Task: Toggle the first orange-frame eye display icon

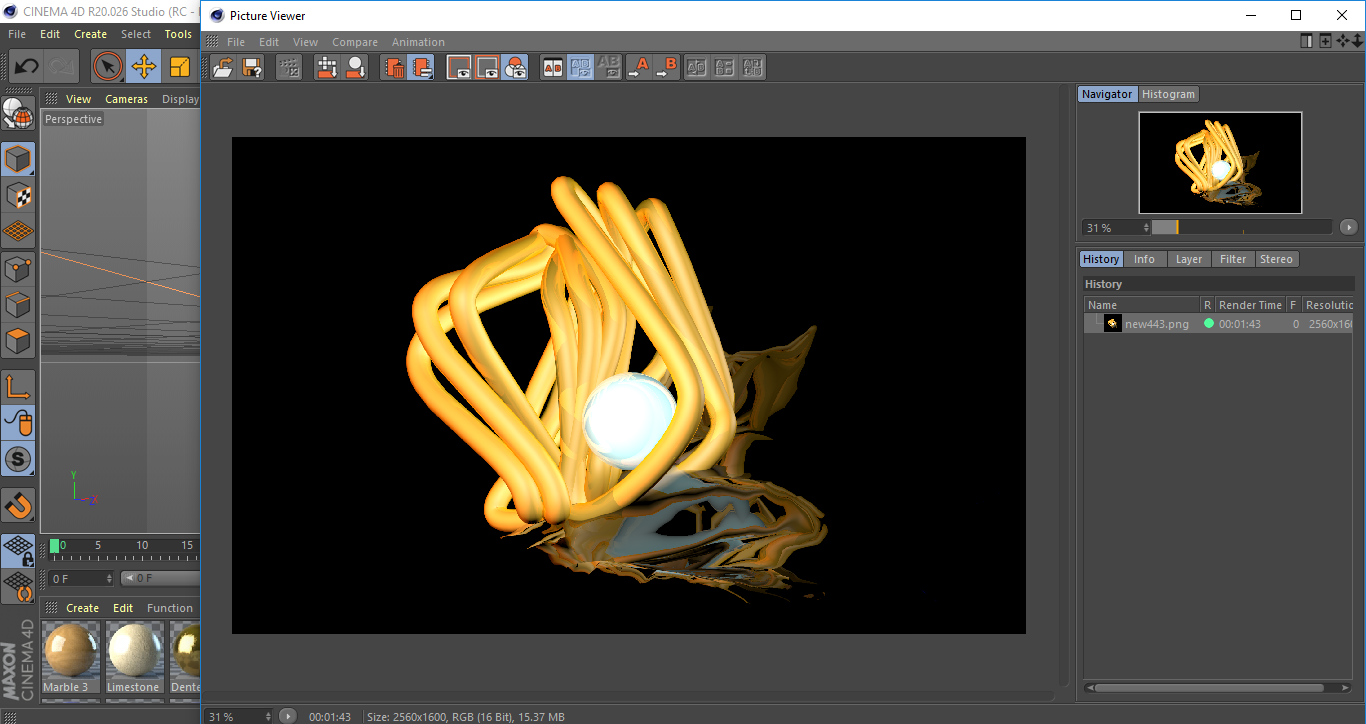Action: 459,67
